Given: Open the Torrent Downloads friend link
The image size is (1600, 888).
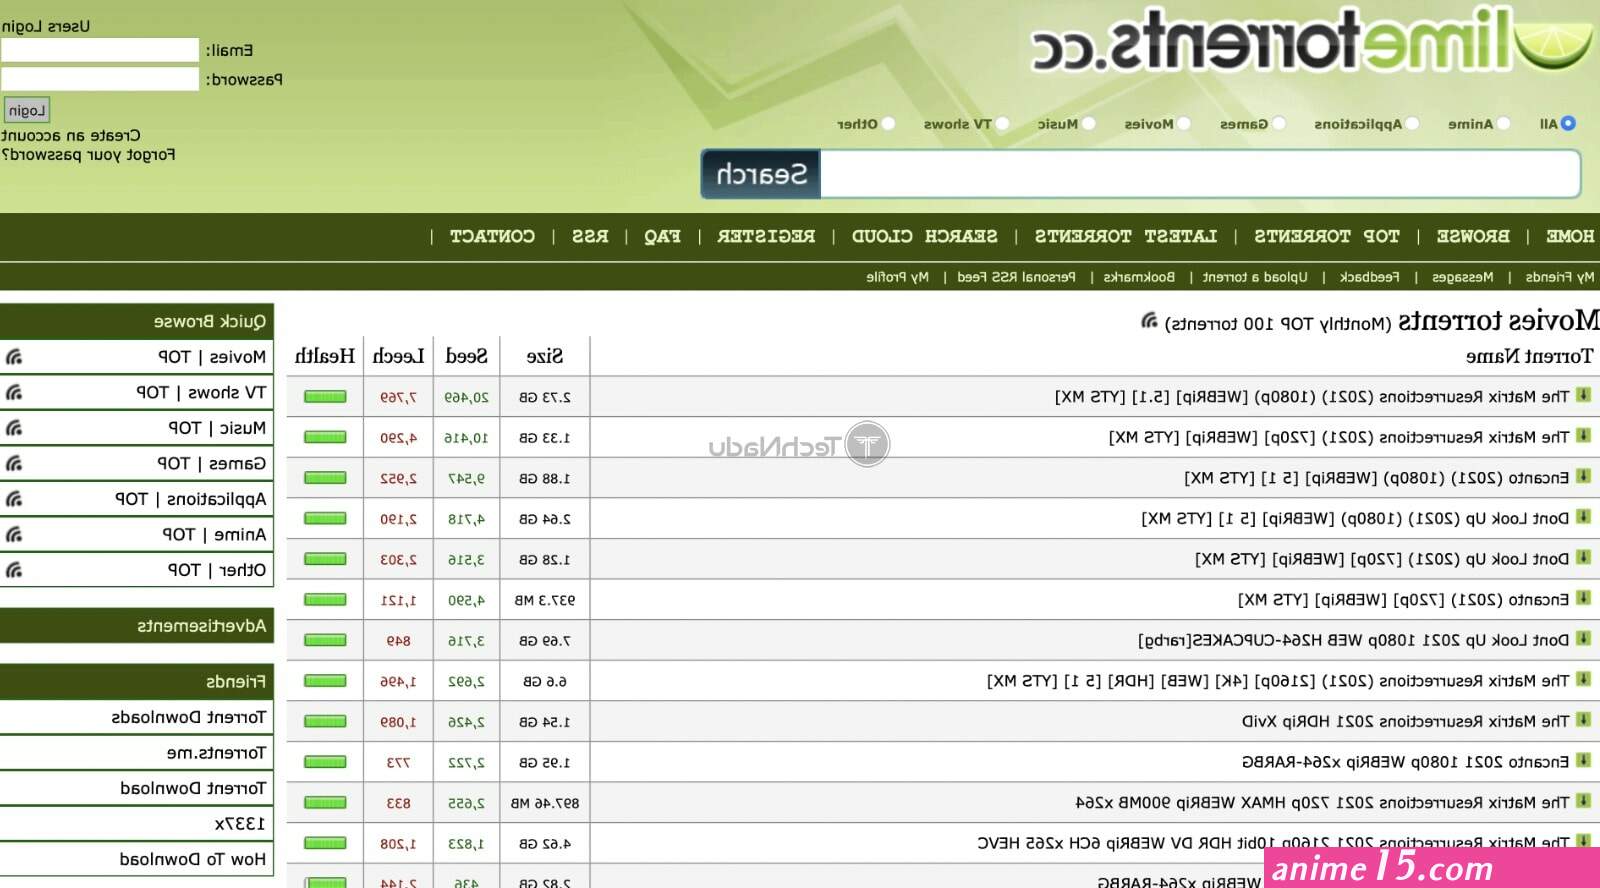Looking at the screenshot, I should [189, 717].
